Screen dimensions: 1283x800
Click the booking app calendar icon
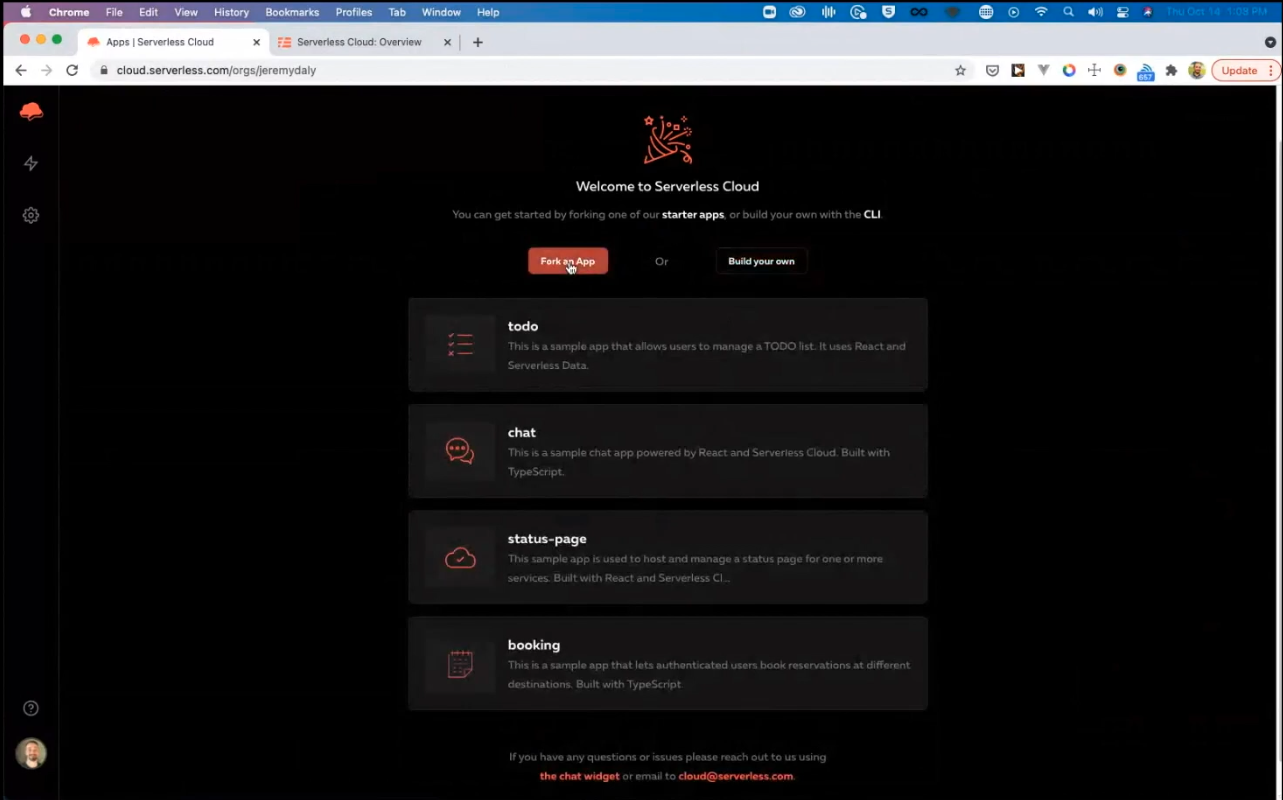459,663
